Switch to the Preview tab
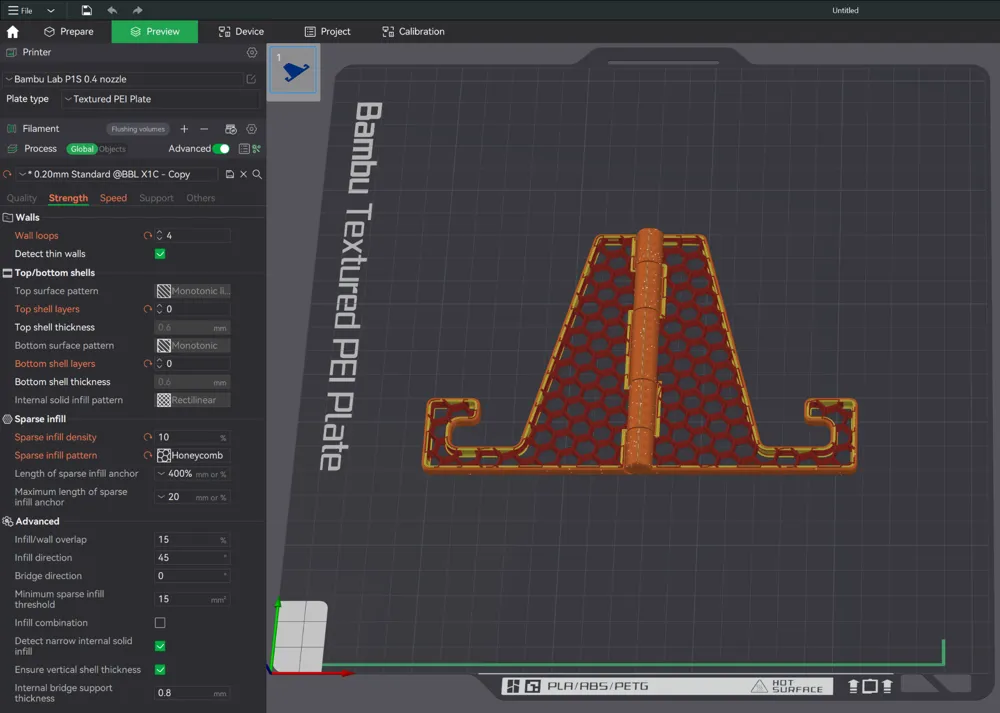This screenshot has width=1000, height=713. click(x=154, y=31)
